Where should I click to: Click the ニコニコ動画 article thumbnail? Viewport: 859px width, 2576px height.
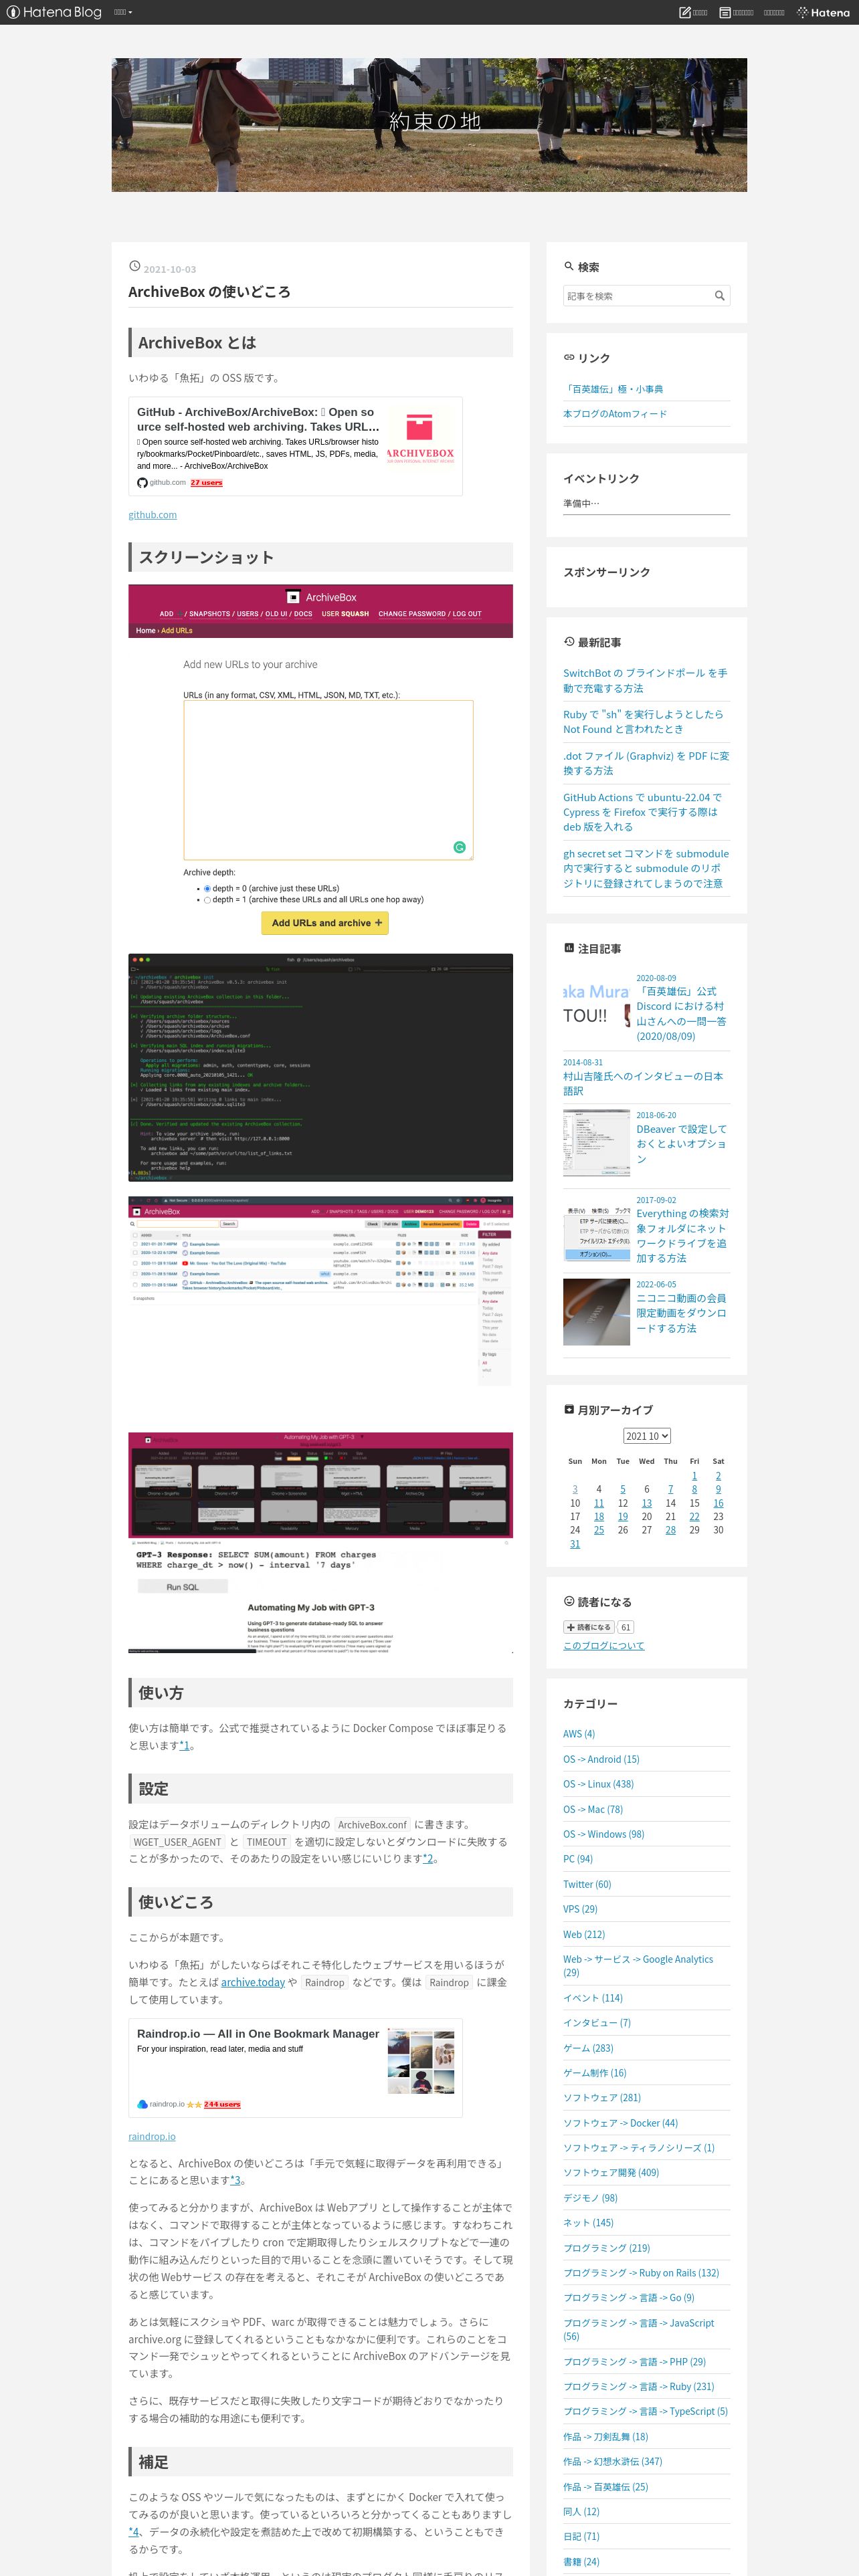(596, 1312)
